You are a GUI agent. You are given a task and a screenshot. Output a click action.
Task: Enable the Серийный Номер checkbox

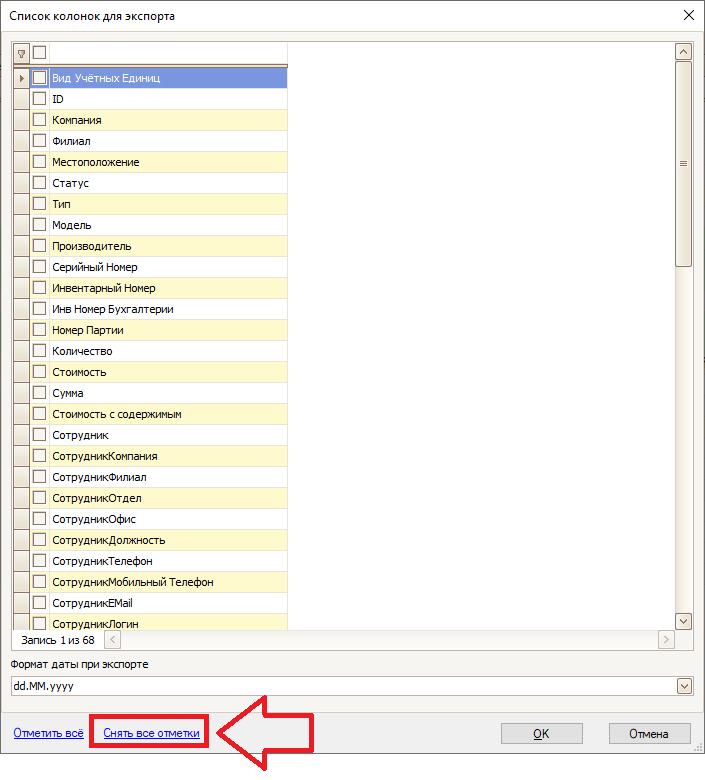(39, 267)
